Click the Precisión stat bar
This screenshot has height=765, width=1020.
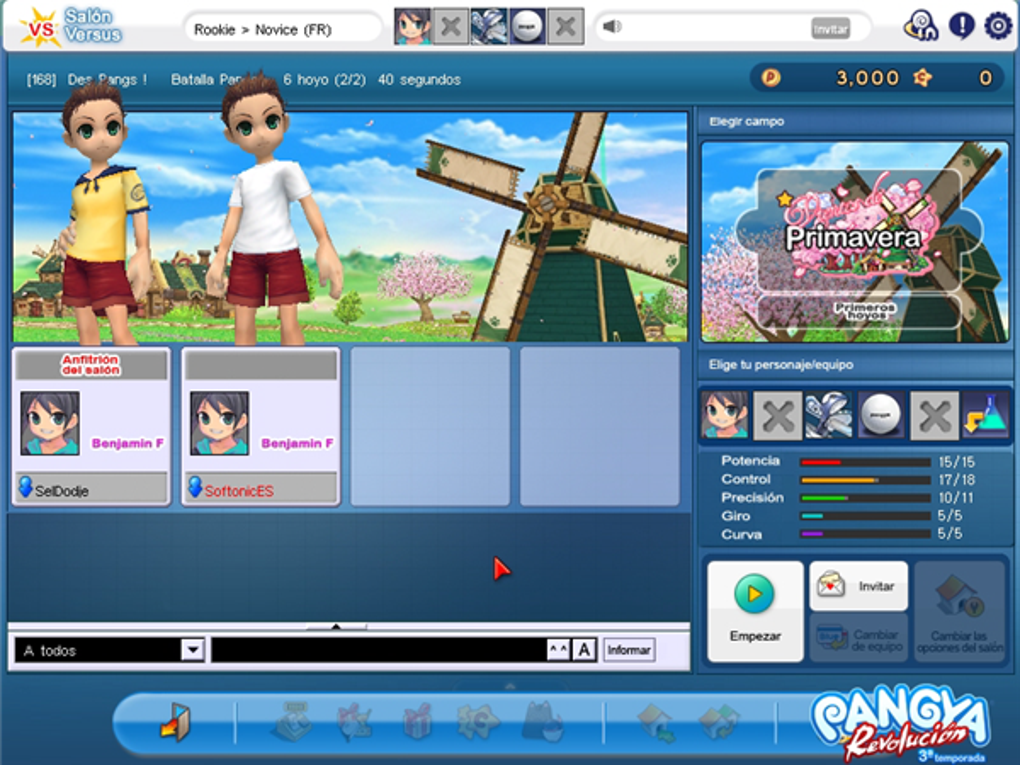pyautogui.click(x=865, y=498)
